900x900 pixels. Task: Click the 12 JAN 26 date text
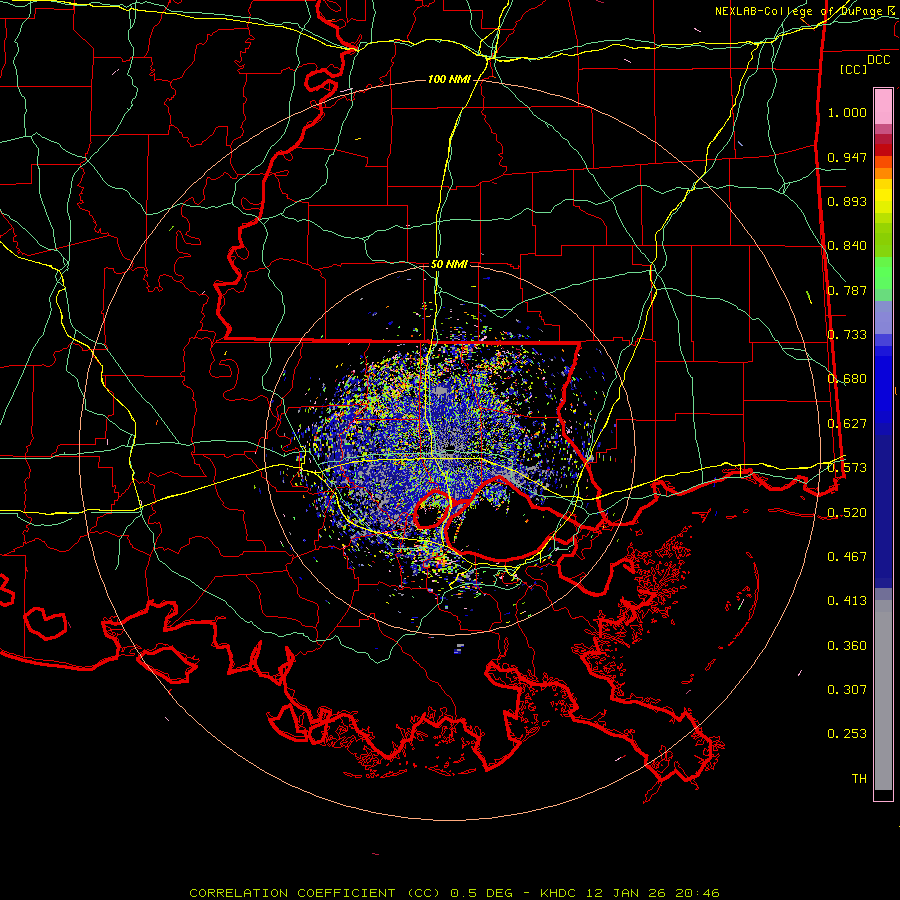(x=626, y=893)
